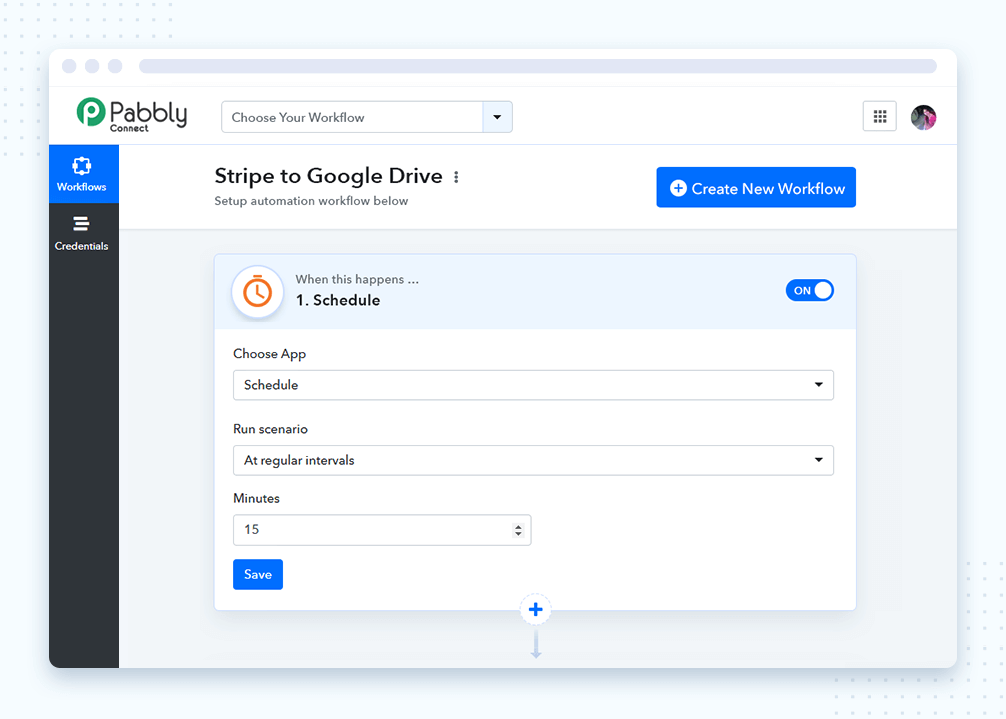The width and height of the screenshot is (1006, 719).
Task: Open the Run scenario dropdown
Action: coord(533,460)
